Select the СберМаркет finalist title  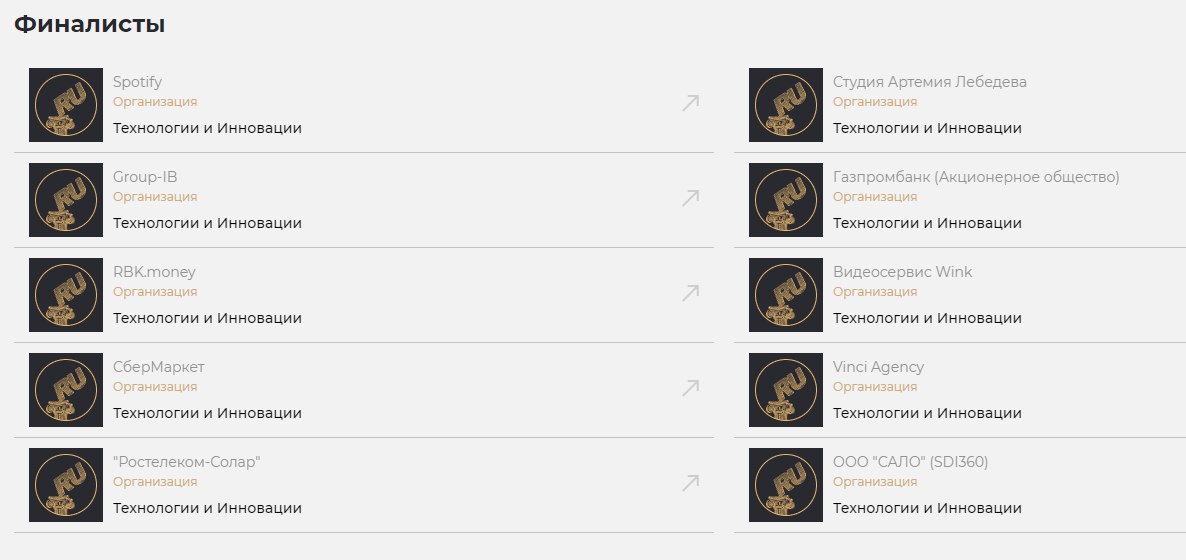158,367
